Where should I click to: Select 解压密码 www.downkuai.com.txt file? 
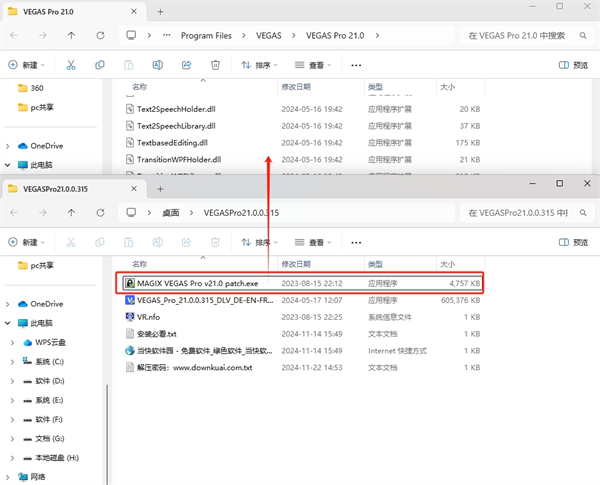[x=302, y=367]
